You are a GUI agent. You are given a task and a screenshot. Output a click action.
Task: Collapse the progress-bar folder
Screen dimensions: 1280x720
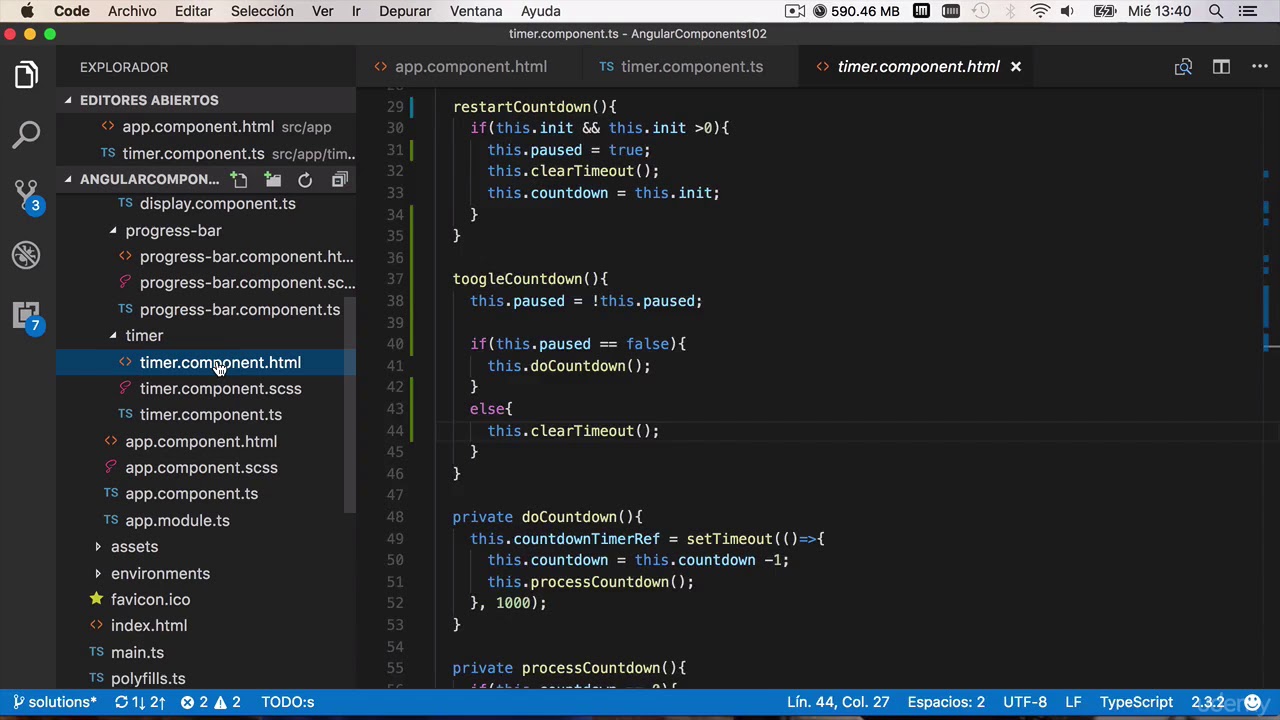(173, 230)
